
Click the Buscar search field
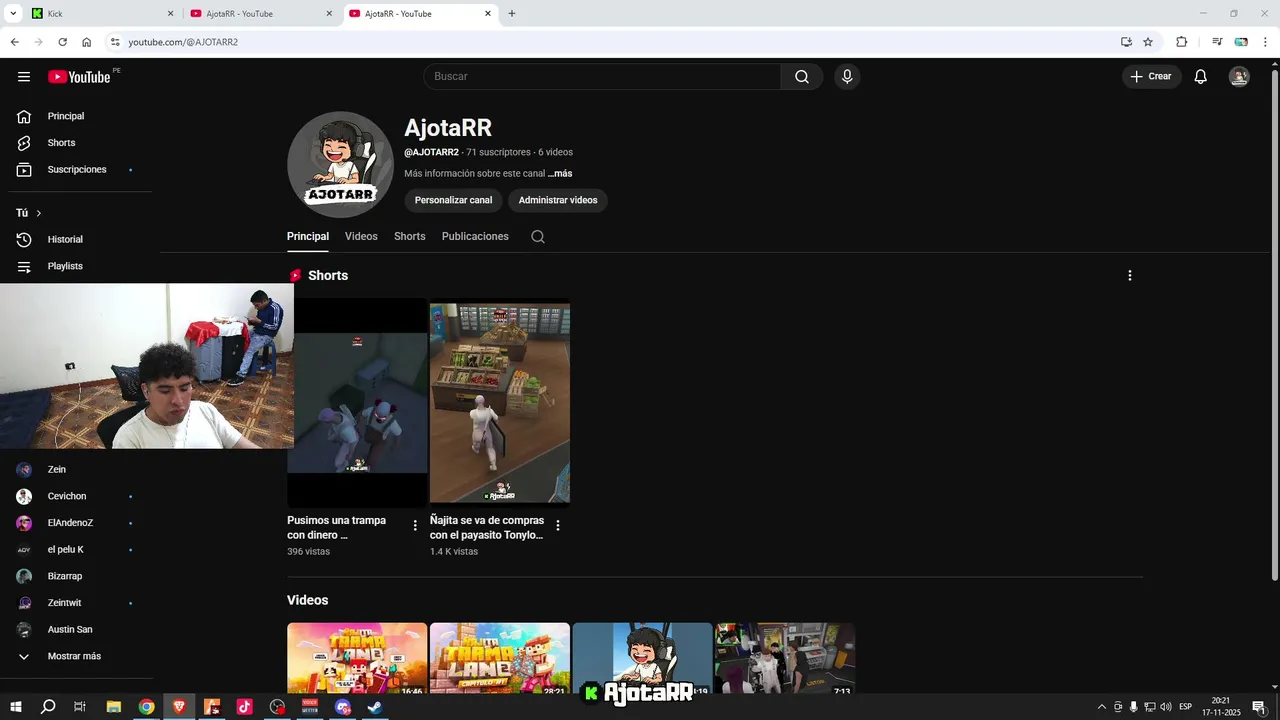[602, 77]
